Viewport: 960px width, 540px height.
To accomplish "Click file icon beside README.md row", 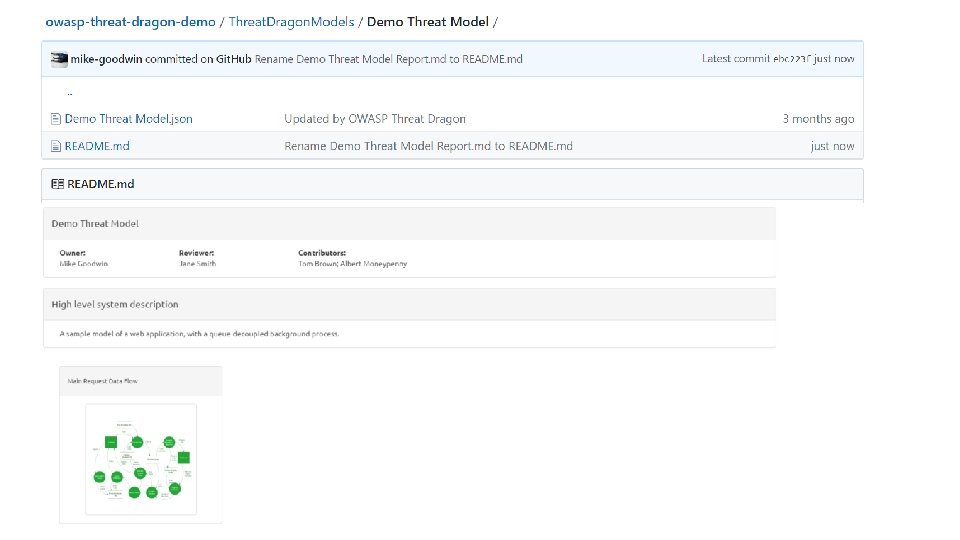I will click(x=56, y=146).
